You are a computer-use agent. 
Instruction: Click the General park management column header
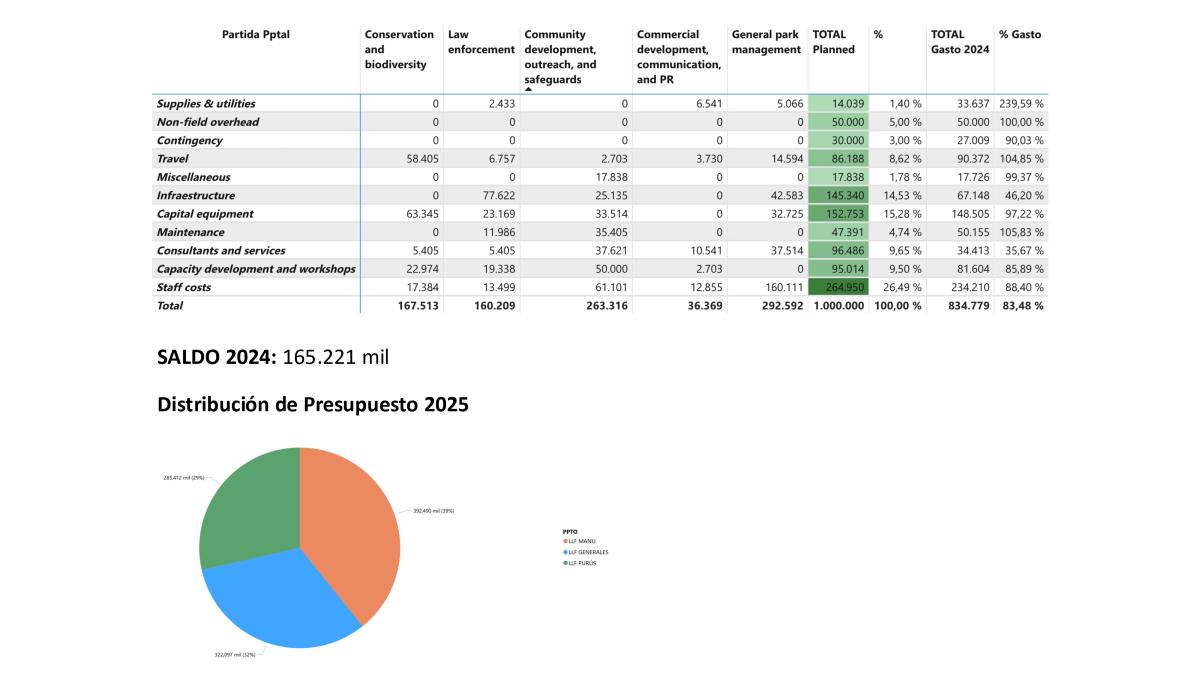766,42
